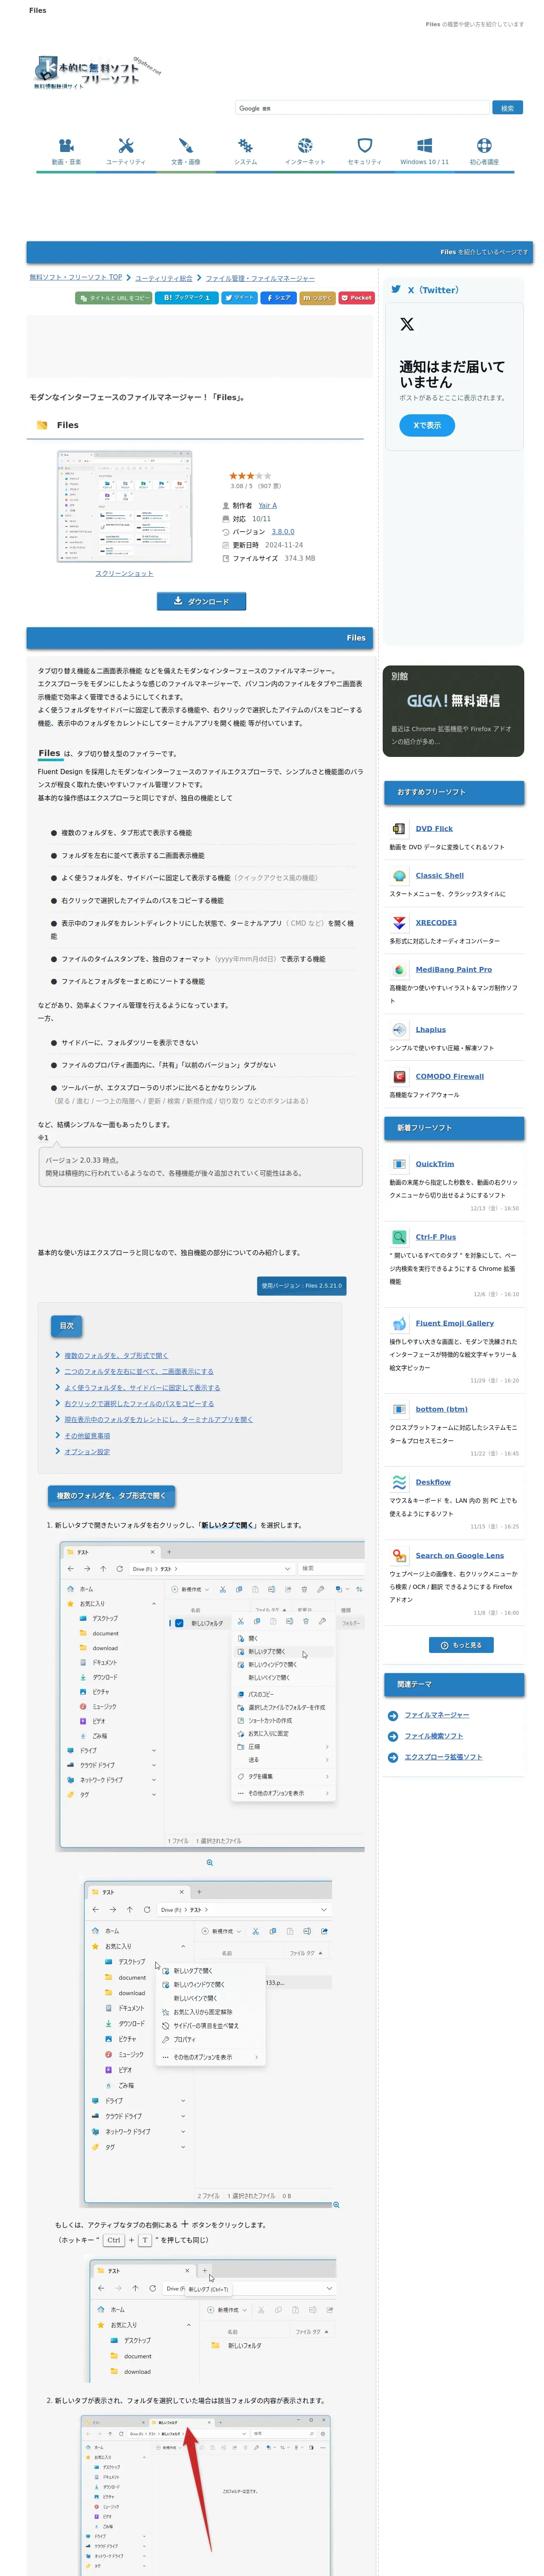Screen dimensions: 544x2576
Task: Jump to 二つのフォルダを左右に並べて、二画面表示にする section
Action: click(139, 1372)
